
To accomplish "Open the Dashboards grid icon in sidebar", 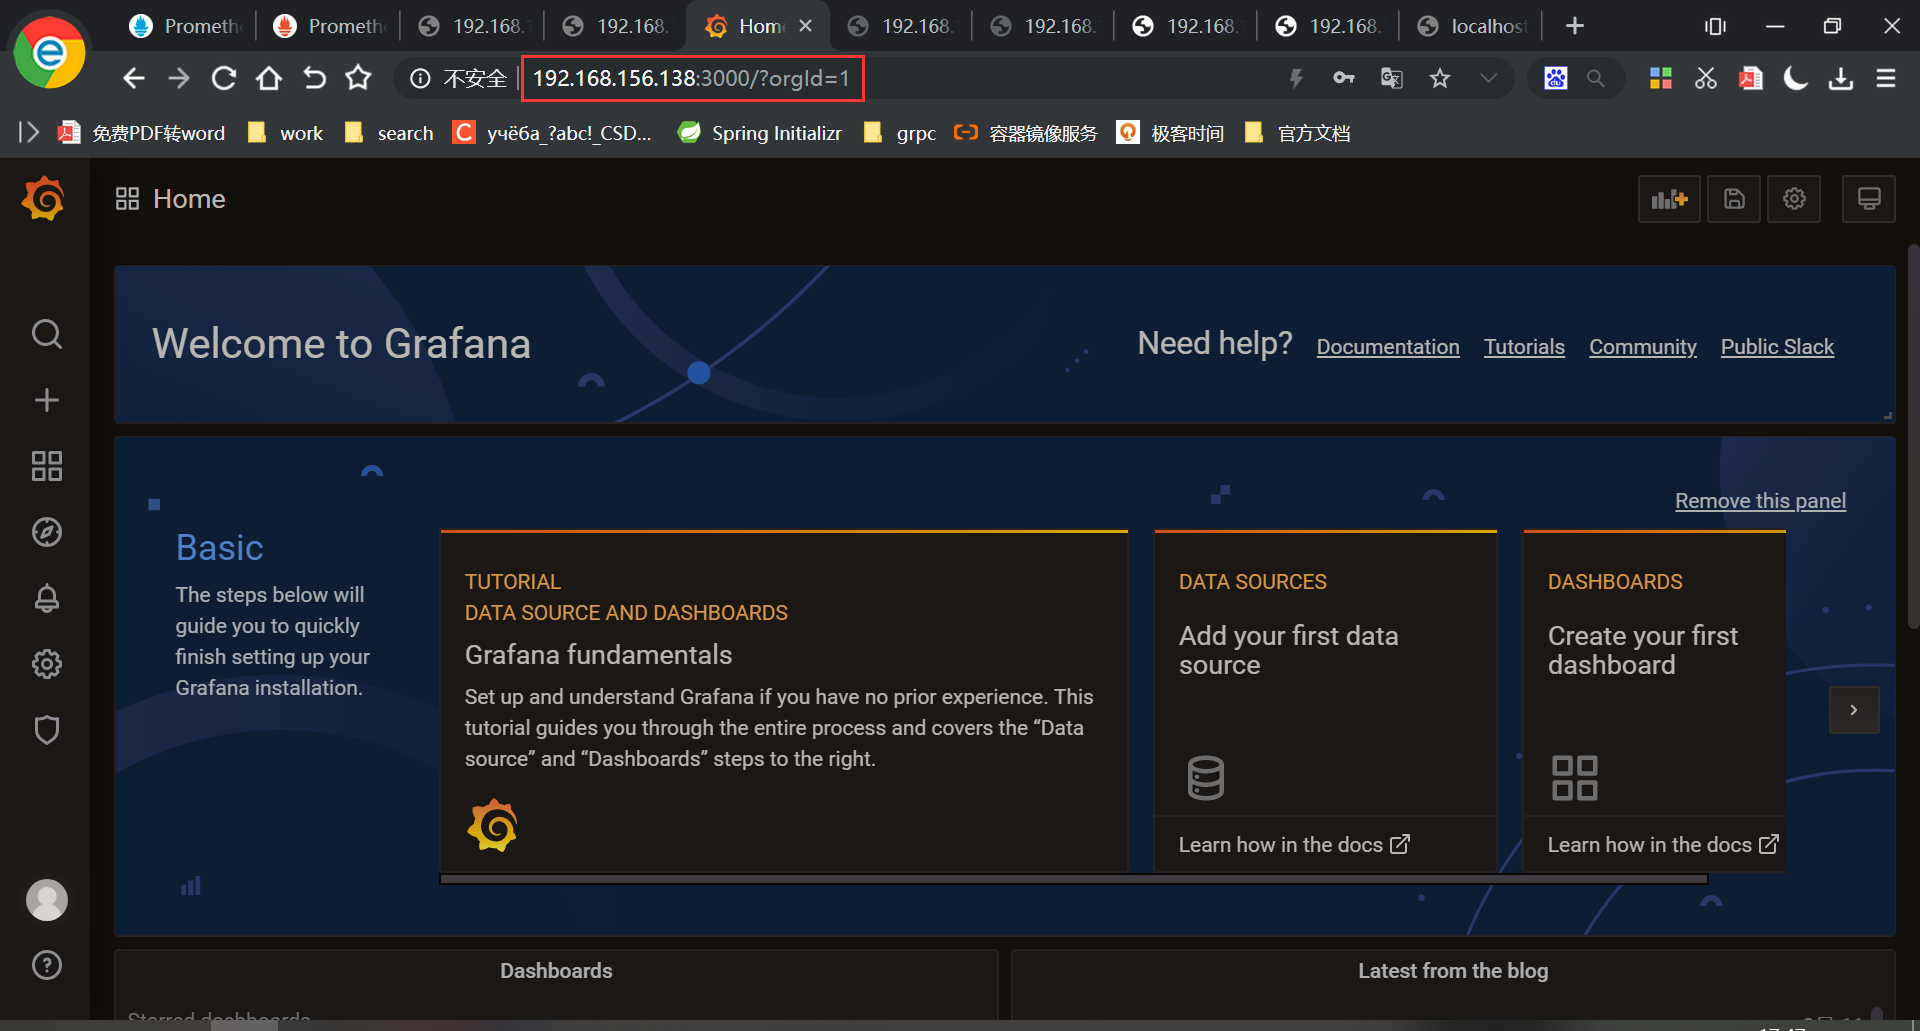I will (47, 466).
